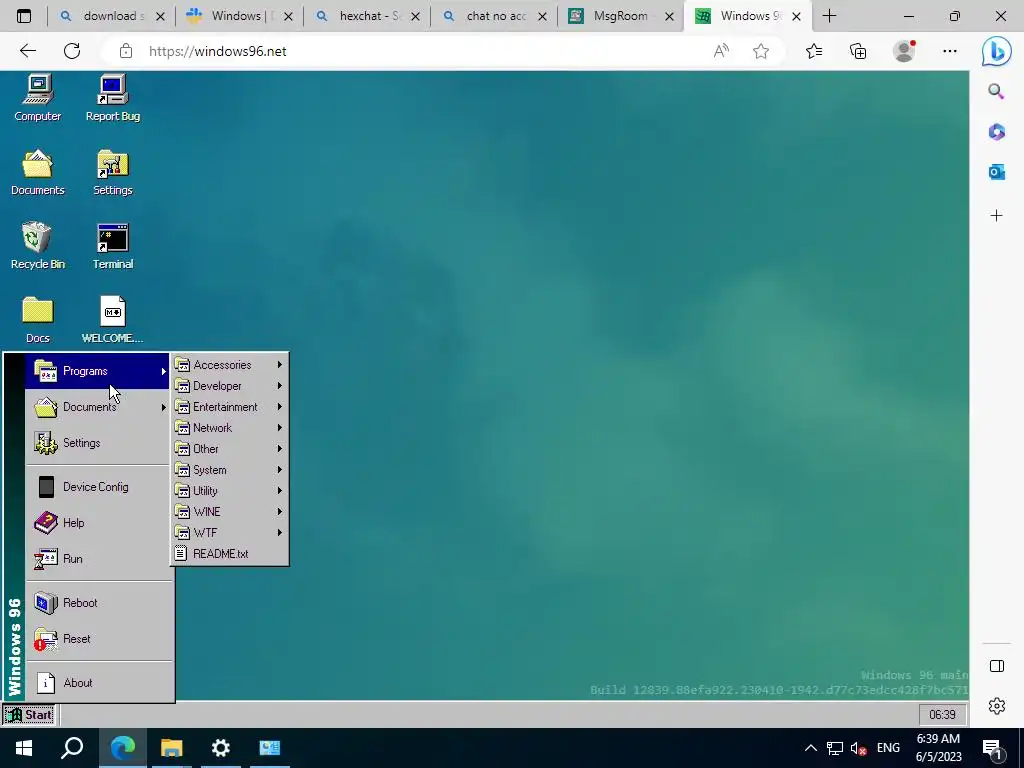Open the tab actions menu icon

pos(24,16)
